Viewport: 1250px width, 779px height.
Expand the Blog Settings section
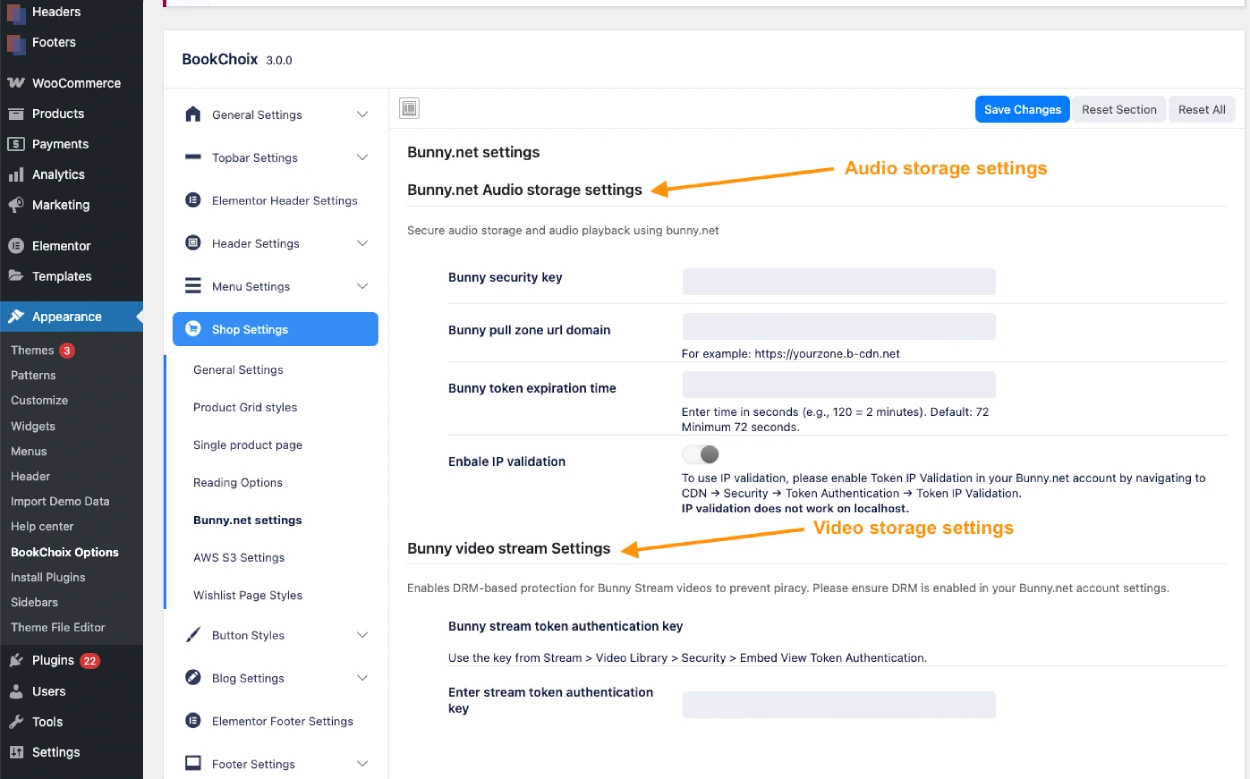click(361, 678)
